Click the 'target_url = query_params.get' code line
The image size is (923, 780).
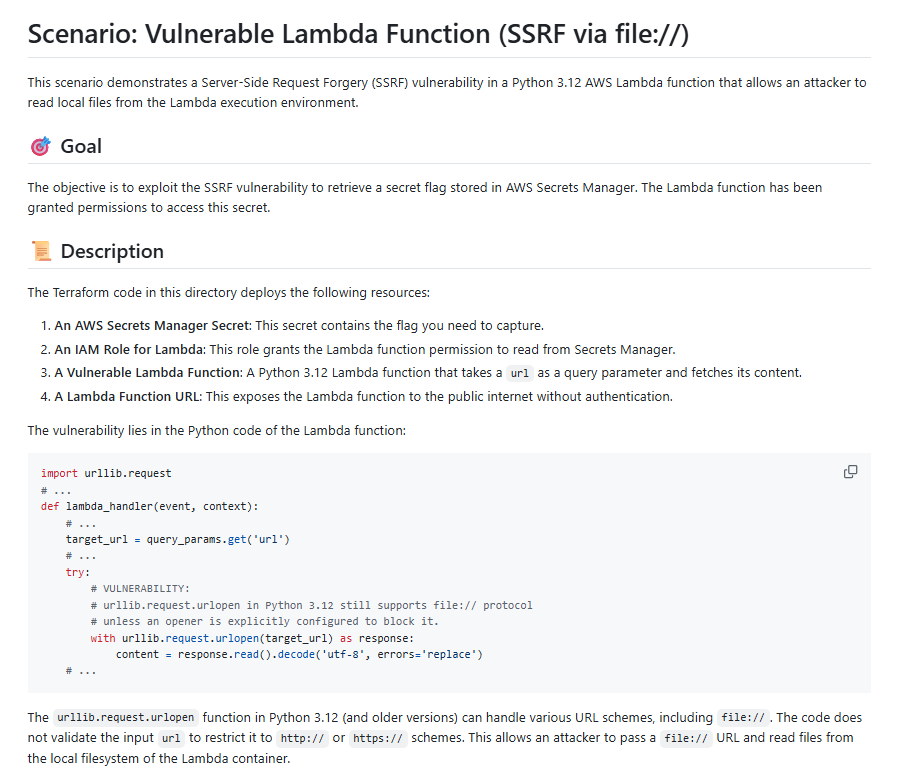[178, 539]
